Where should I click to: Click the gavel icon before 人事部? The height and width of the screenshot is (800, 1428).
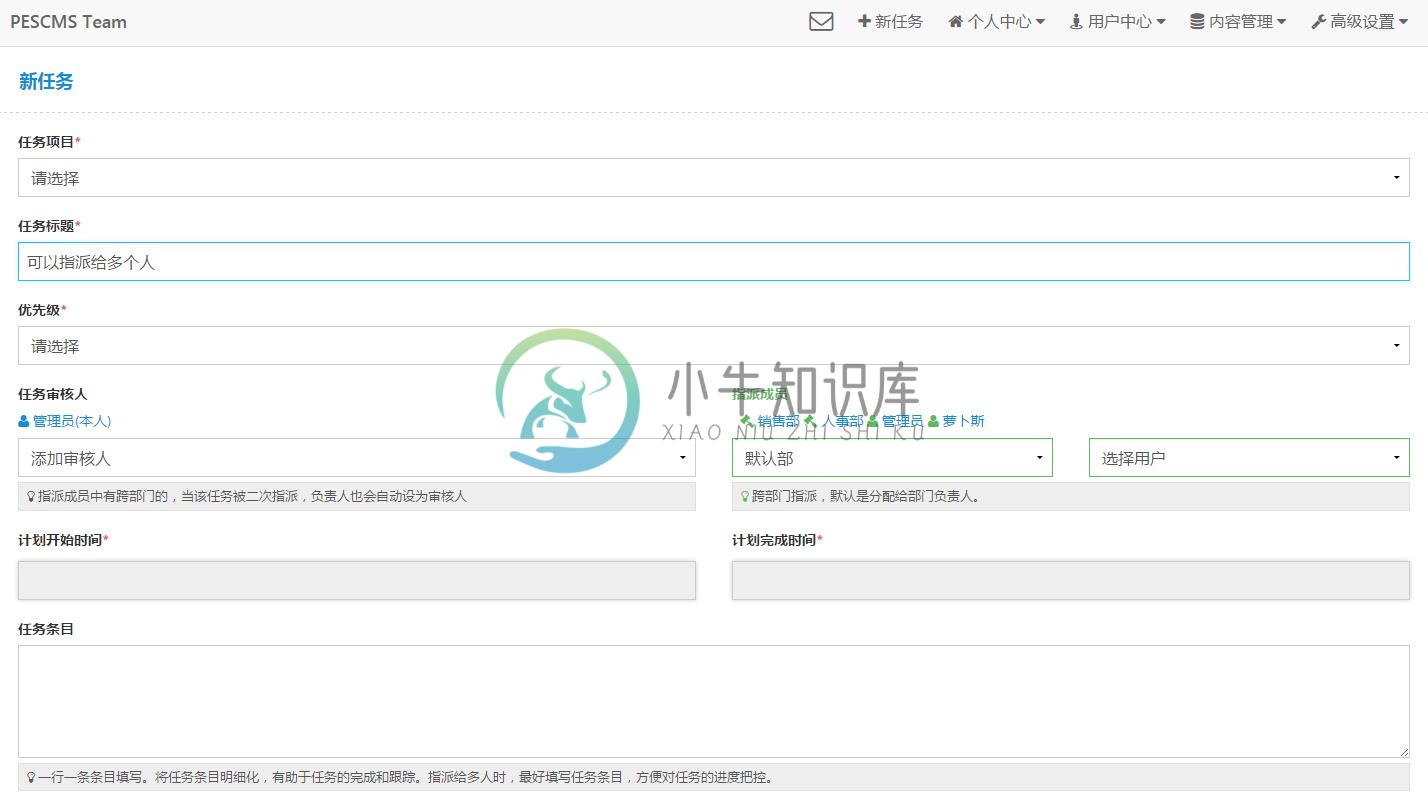810,421
